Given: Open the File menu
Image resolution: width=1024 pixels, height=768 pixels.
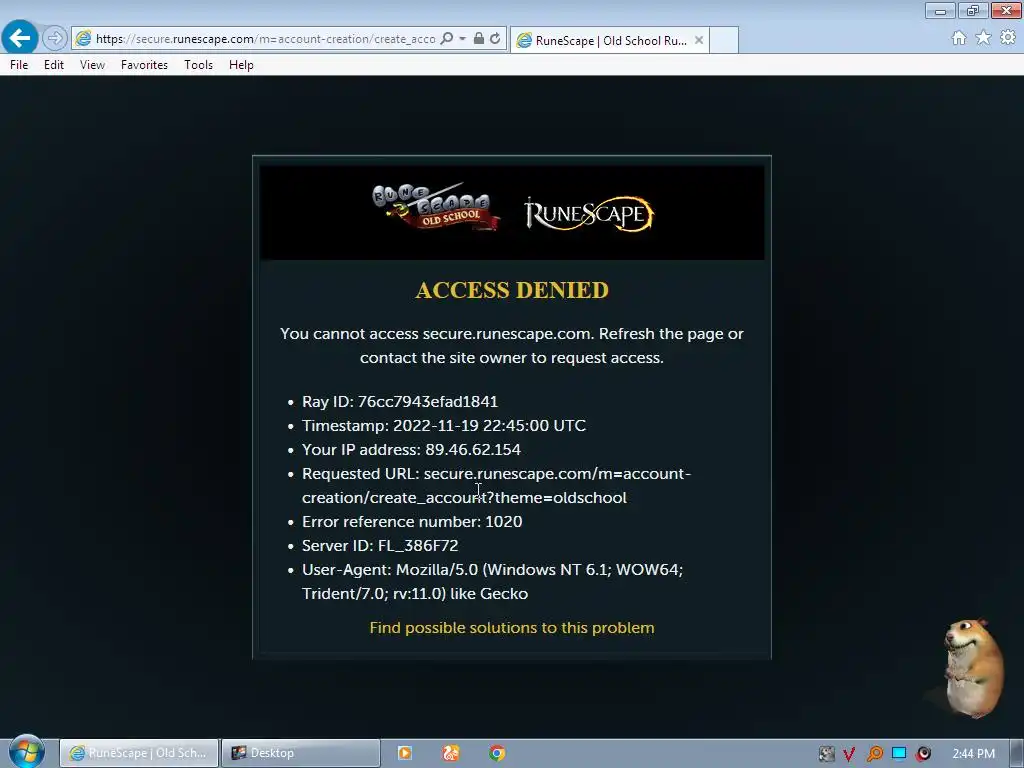Looking at the screenshot, I should (x=19, y=65).
